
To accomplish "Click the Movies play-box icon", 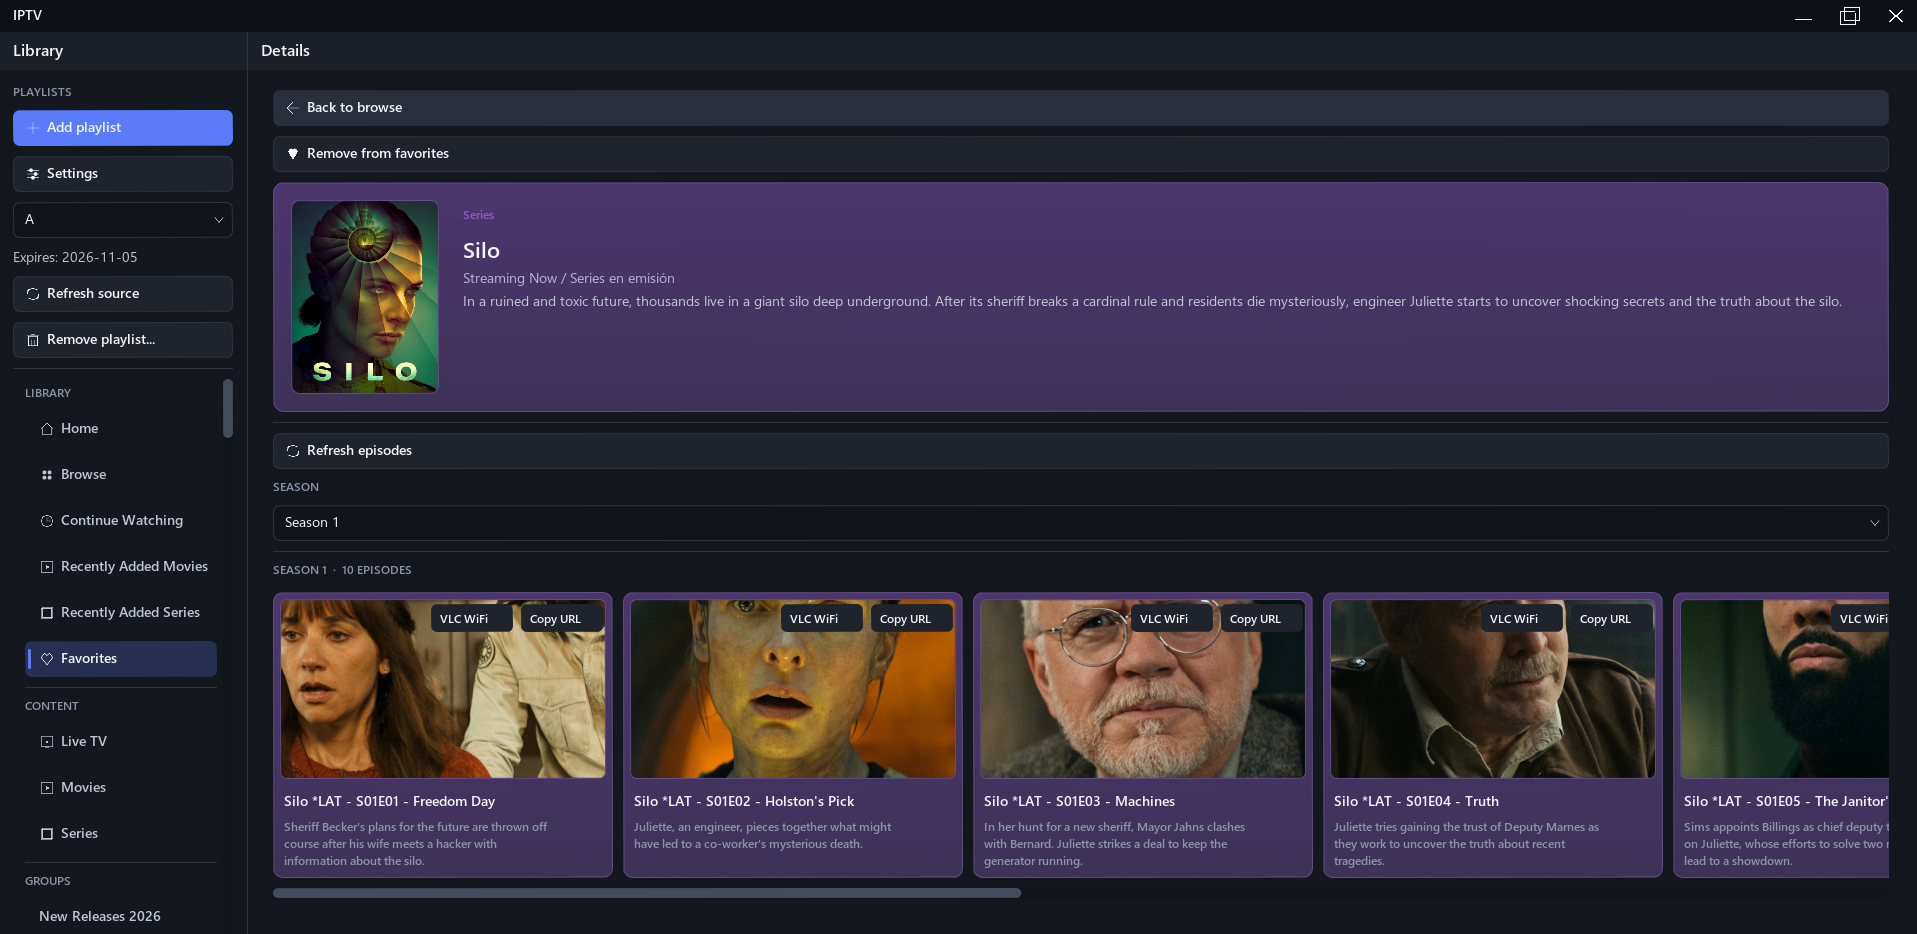I will [47, 788].
